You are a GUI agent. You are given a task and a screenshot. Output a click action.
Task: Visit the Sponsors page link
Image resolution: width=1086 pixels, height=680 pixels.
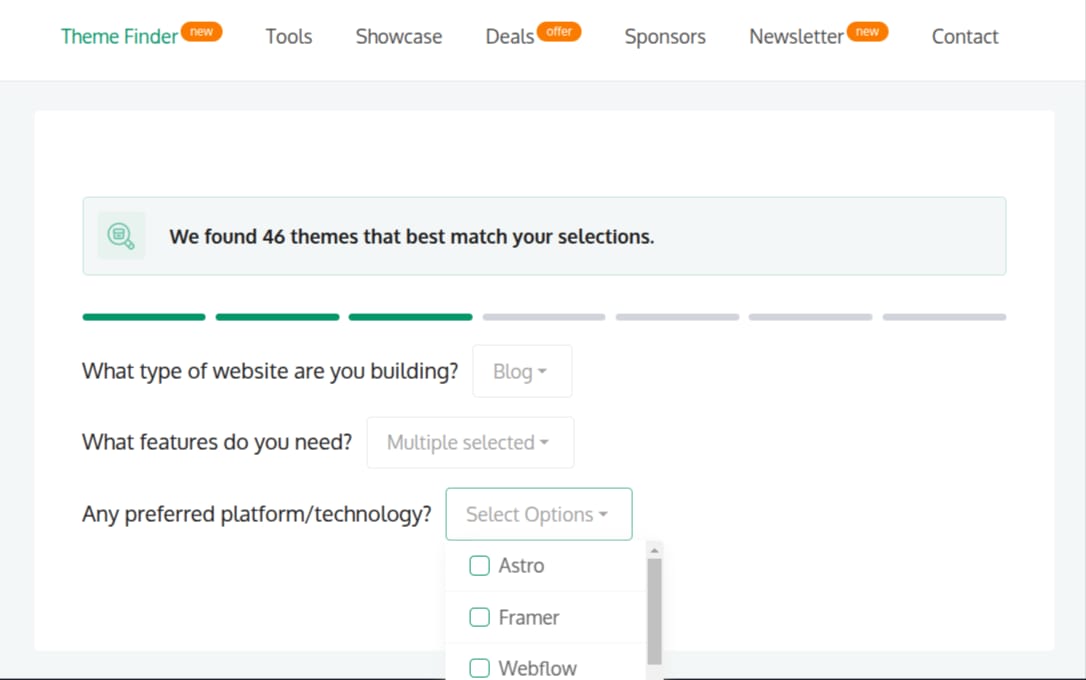(665, 37)
